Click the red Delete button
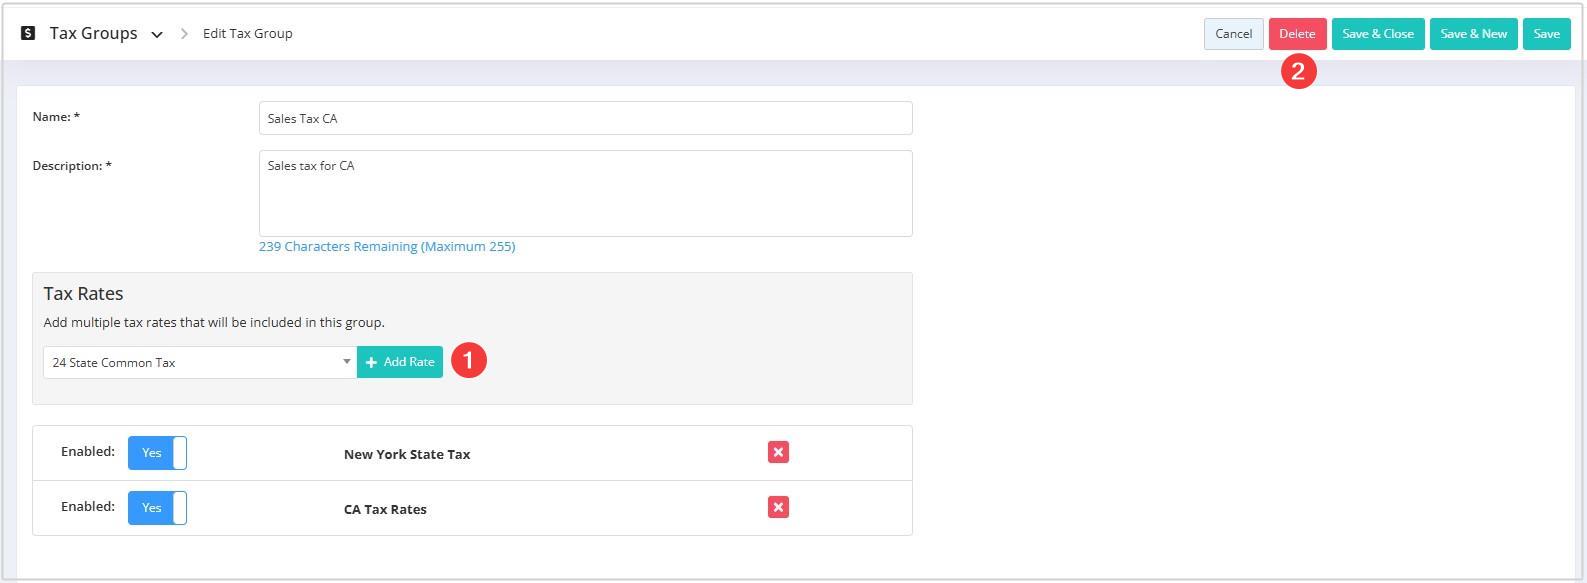Image resolution: width=1587 pixels, height=583 pixels. point(1297,33)
